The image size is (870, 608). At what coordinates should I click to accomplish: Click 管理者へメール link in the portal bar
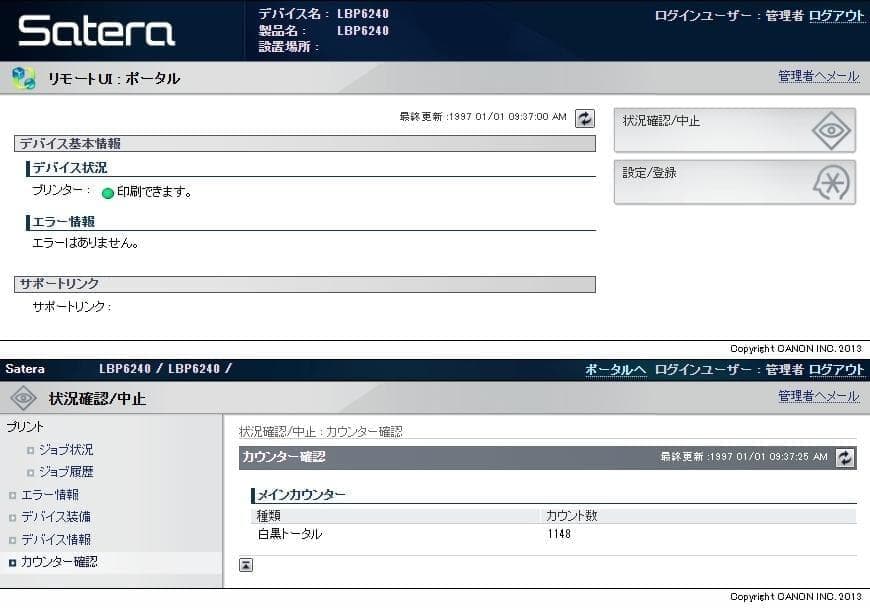pyautogui.click(x=818, y=77)
